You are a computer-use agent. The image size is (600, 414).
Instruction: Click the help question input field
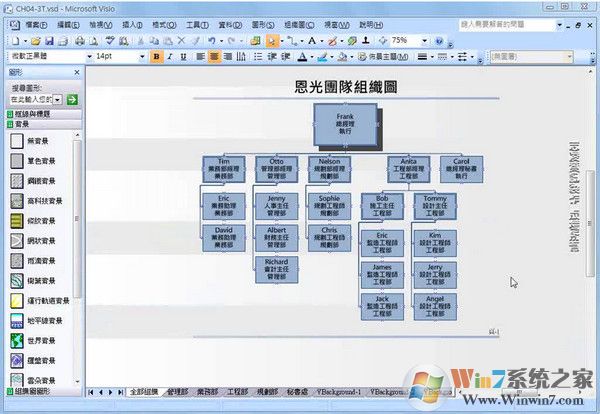click(507, 25)
